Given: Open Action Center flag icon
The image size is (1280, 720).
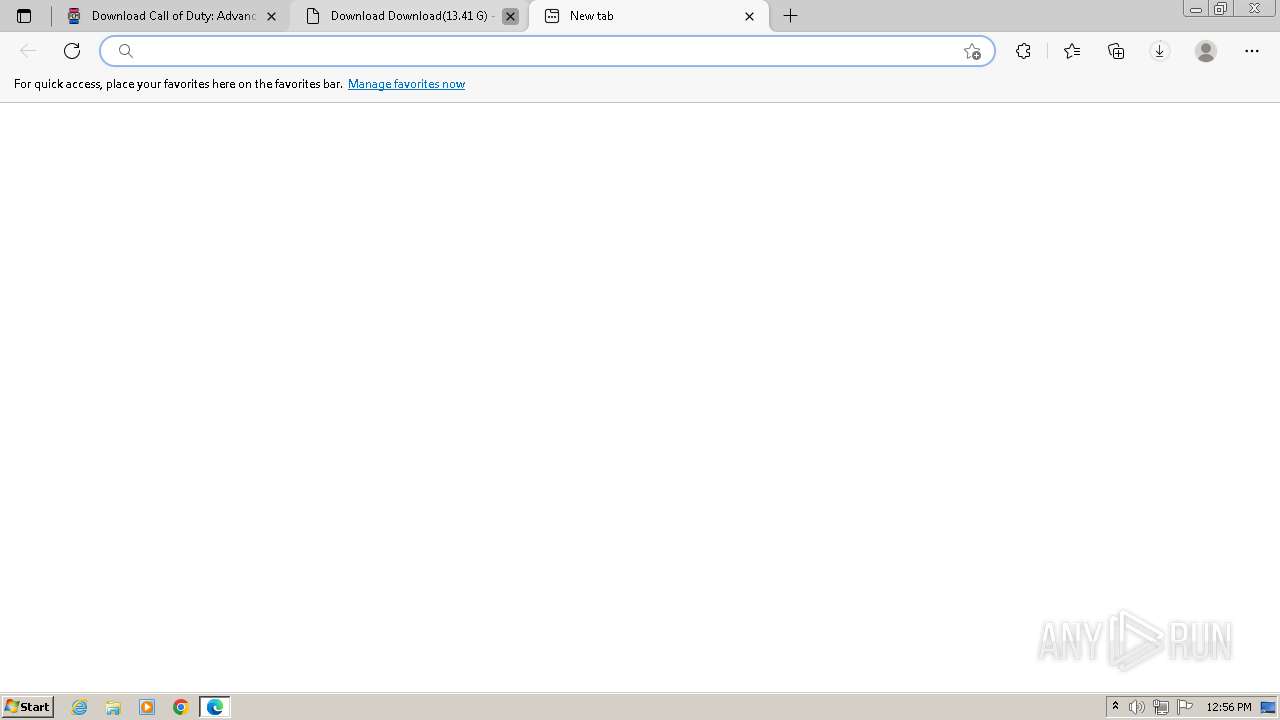Looking at the screenshot, I should pos(1185,707).
